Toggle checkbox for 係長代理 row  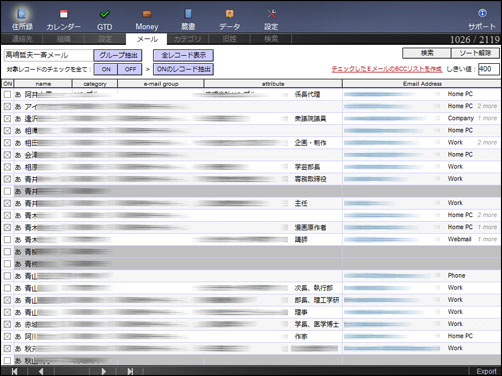[7, 94]
